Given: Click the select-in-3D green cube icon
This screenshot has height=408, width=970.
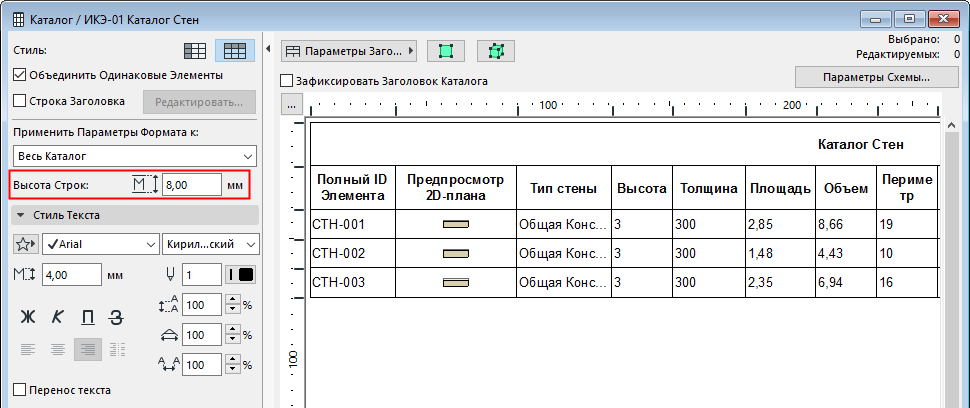Looking at the screenshot, I should (496, 51).
